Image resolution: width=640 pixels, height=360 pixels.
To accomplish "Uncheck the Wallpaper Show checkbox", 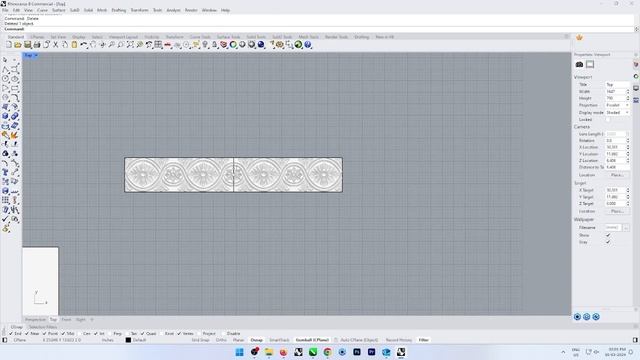I will click(x=608, y=235).
